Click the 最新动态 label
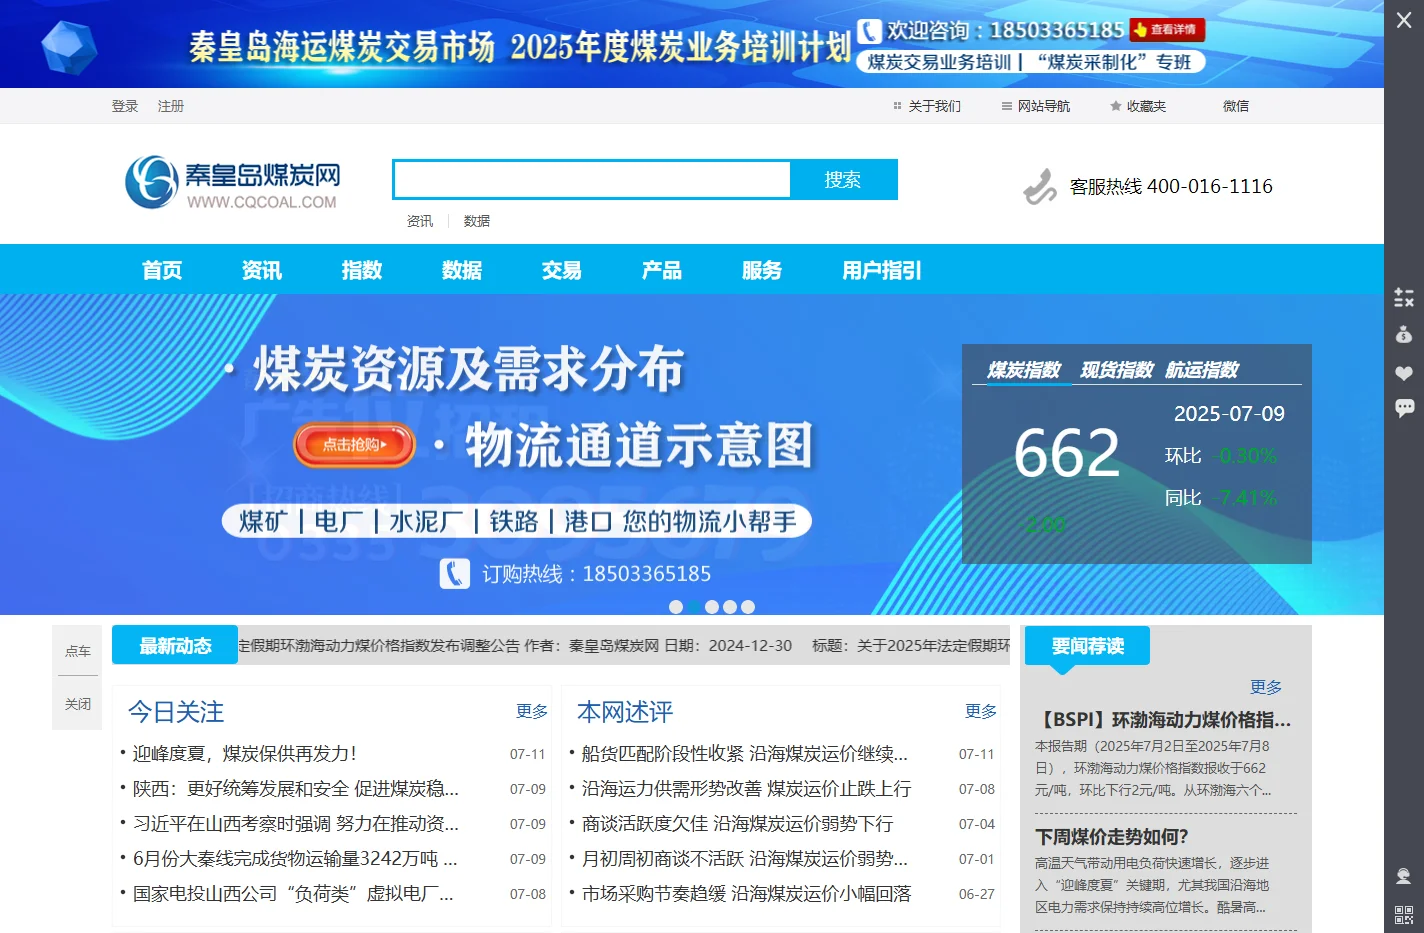Viewport: 1424px width, 933px height. point(175,645)
